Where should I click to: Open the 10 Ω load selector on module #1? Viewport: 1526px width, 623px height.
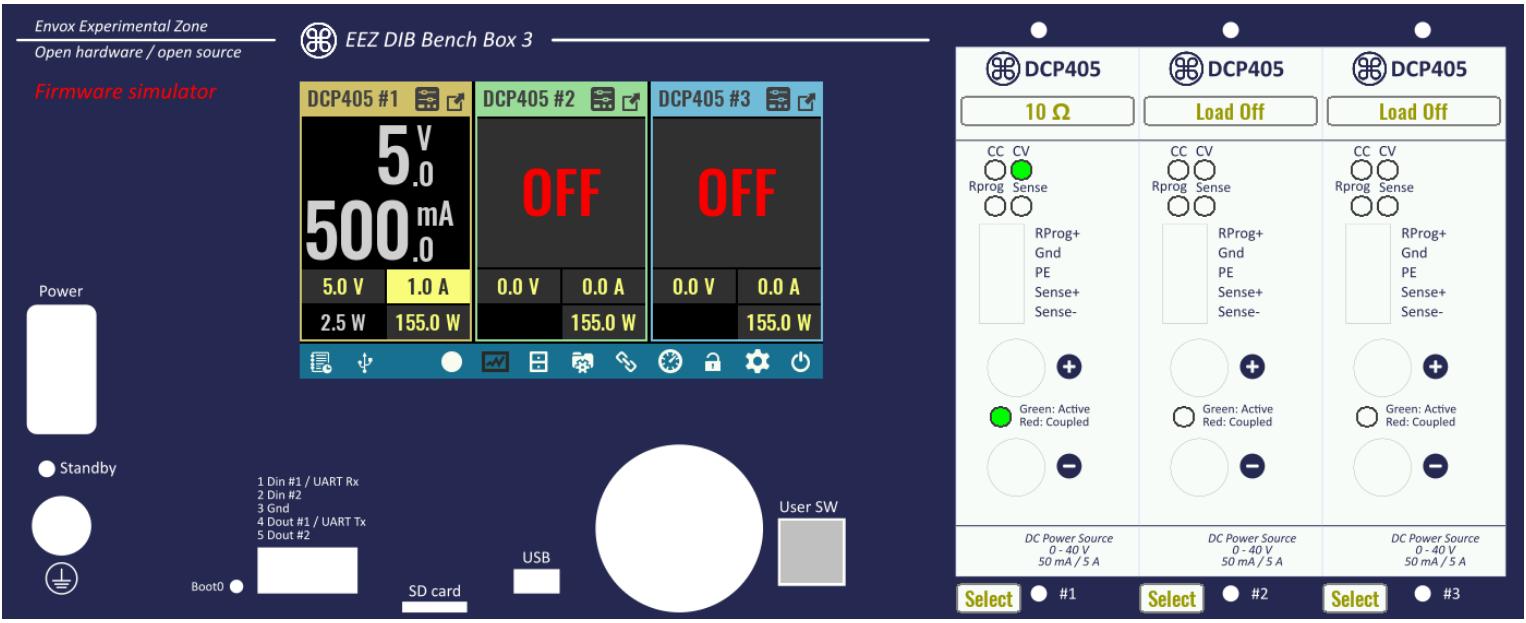click(1048, 111)
